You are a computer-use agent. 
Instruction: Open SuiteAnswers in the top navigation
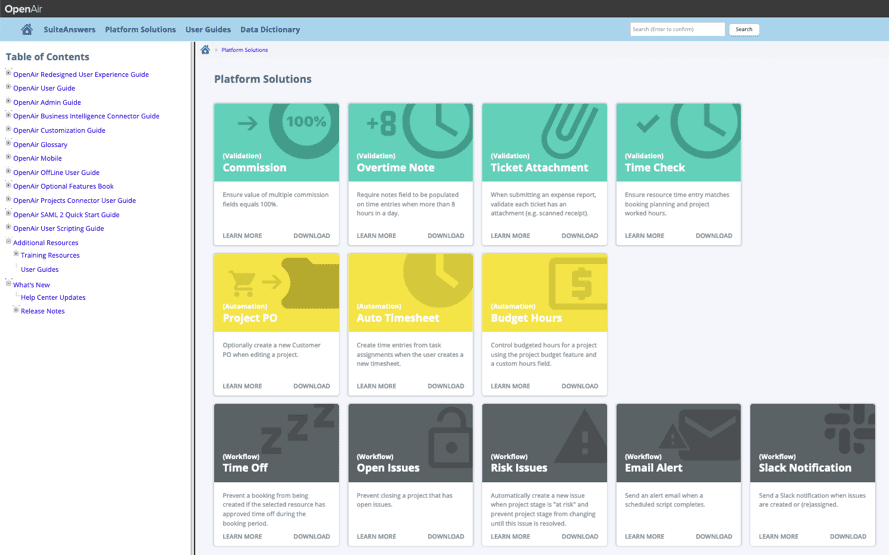70,29
